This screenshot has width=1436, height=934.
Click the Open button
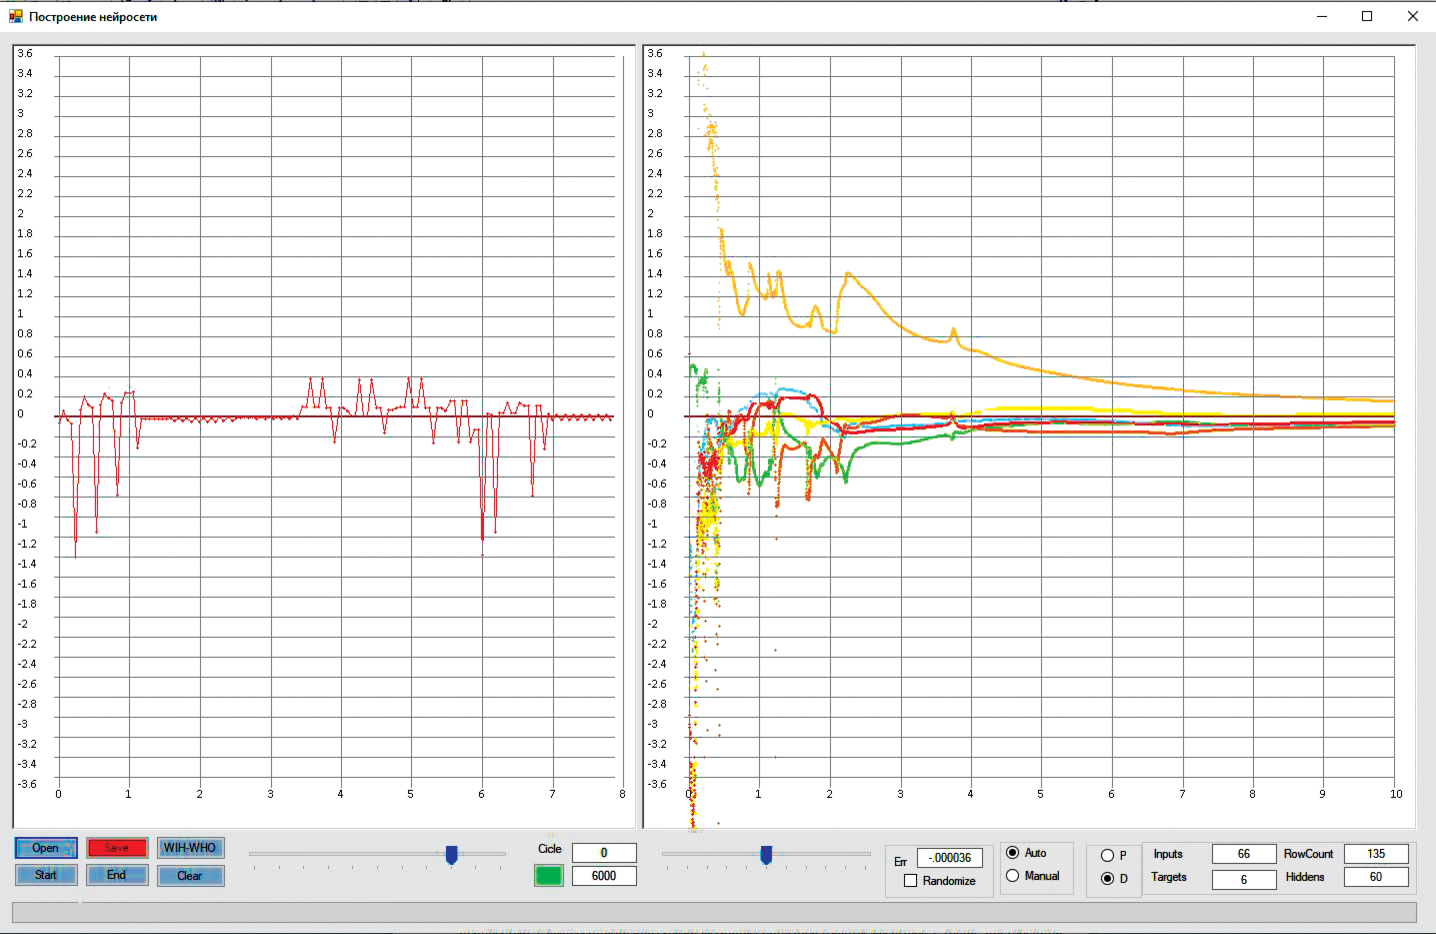point(46,848)
